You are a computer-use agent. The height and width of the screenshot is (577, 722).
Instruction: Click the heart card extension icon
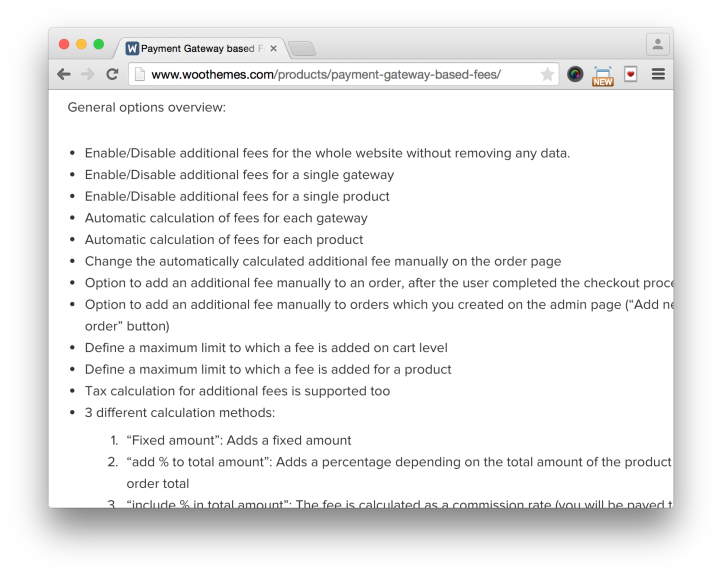[x=631, y=74]
